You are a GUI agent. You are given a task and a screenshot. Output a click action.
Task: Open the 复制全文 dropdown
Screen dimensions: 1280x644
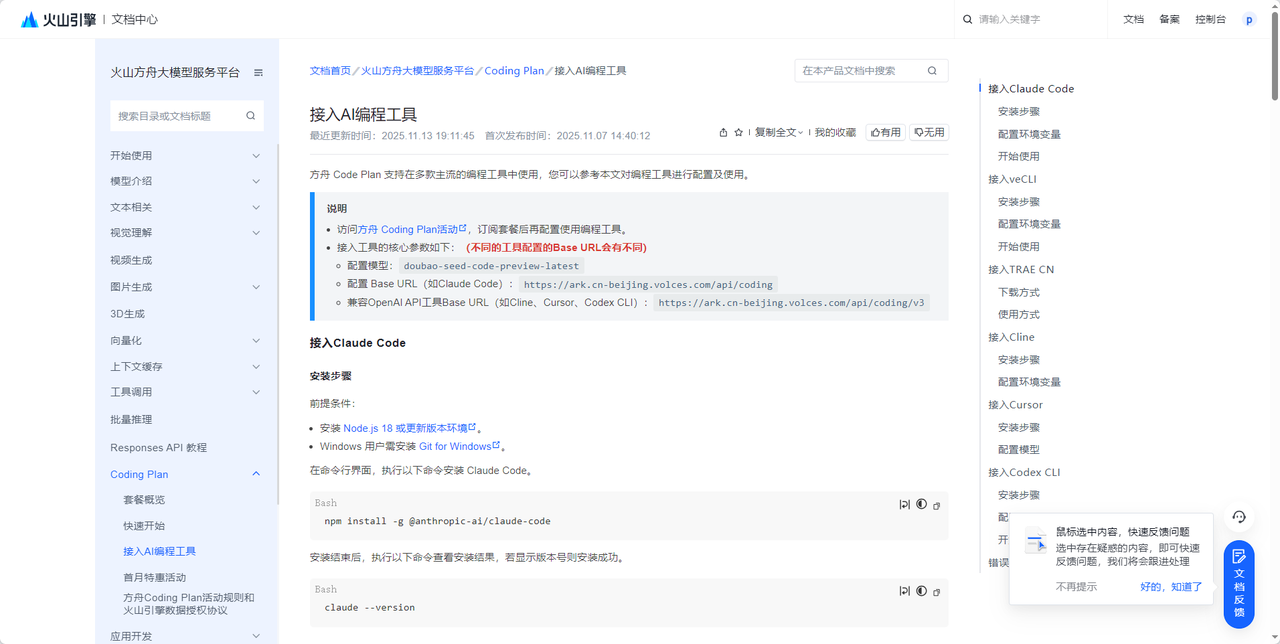pyautogui.click(x=778, y=132)
